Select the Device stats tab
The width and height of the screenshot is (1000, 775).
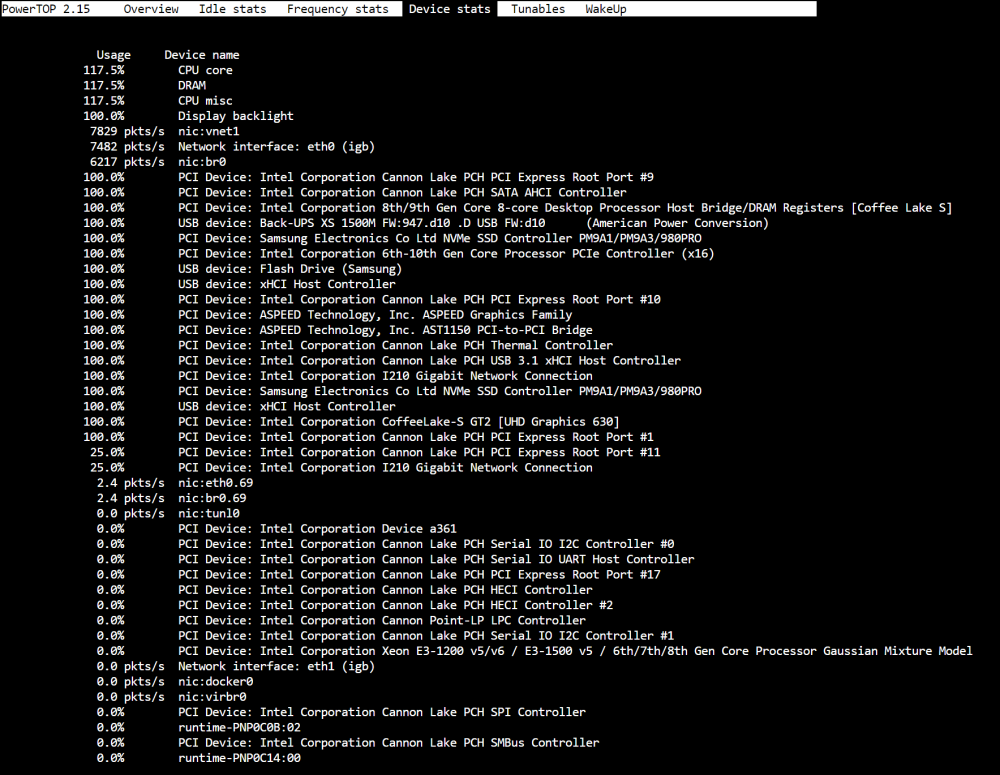coord(450,9)
